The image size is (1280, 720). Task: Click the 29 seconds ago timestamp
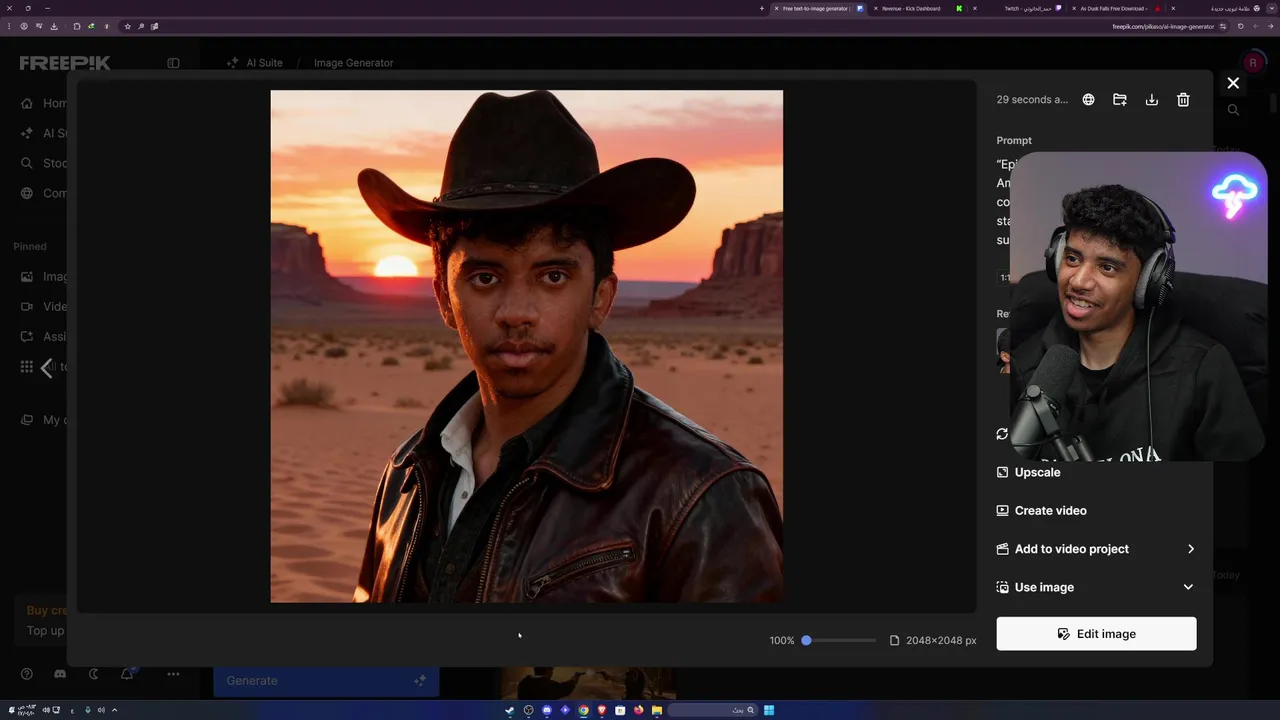coord(1032,100)
